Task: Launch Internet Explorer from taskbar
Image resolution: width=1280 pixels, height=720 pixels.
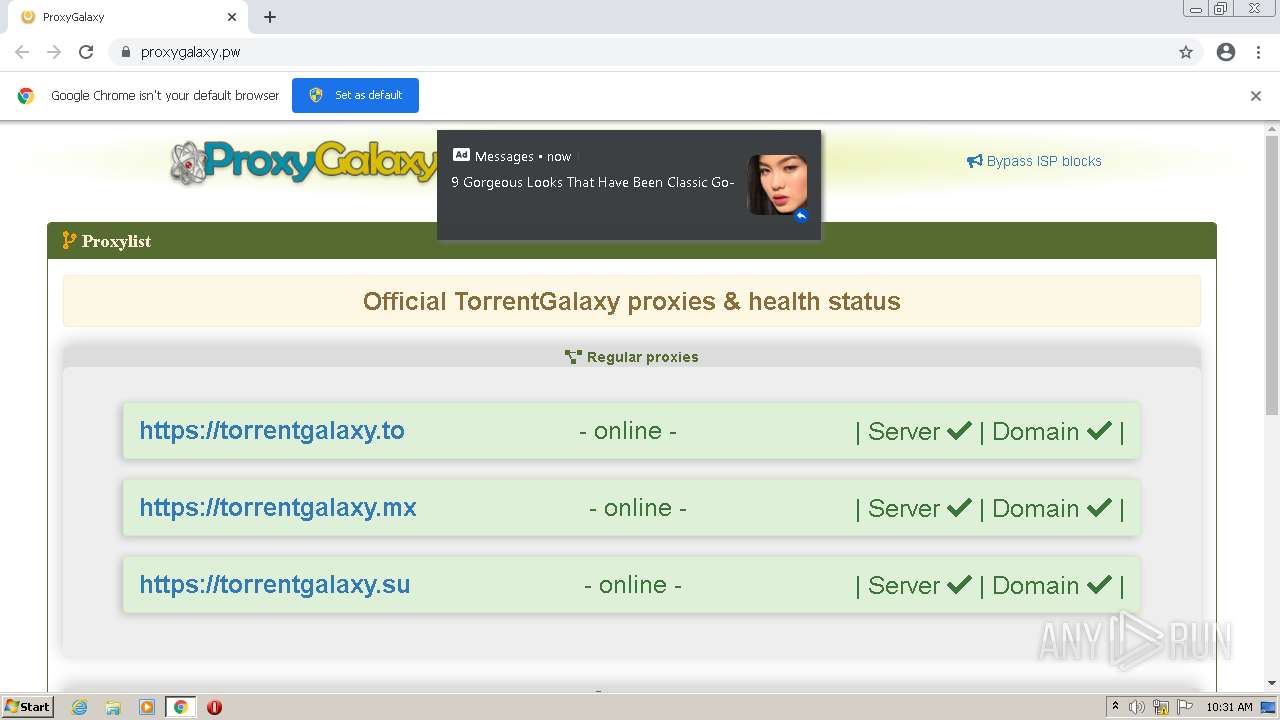Action: tap(79, 707)
